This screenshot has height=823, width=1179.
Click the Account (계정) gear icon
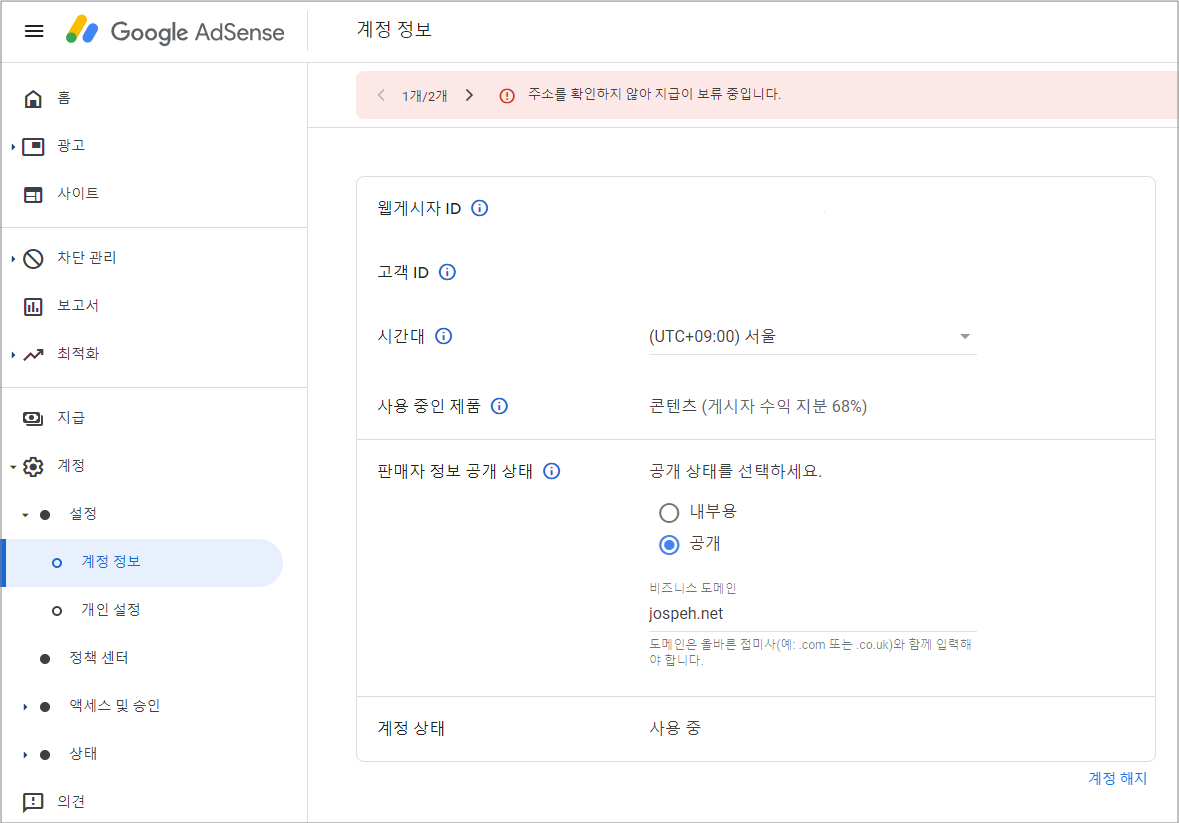(33, 466)
